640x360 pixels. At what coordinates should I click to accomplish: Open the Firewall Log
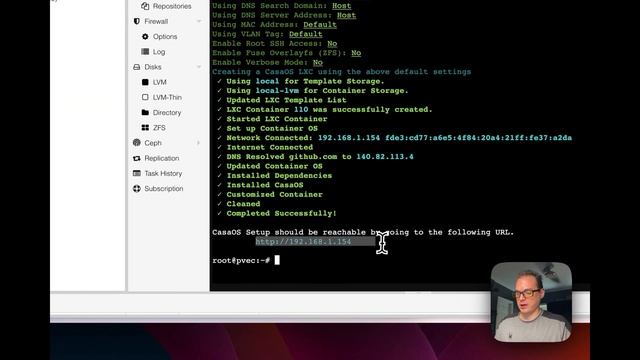[x=159, y=52]
